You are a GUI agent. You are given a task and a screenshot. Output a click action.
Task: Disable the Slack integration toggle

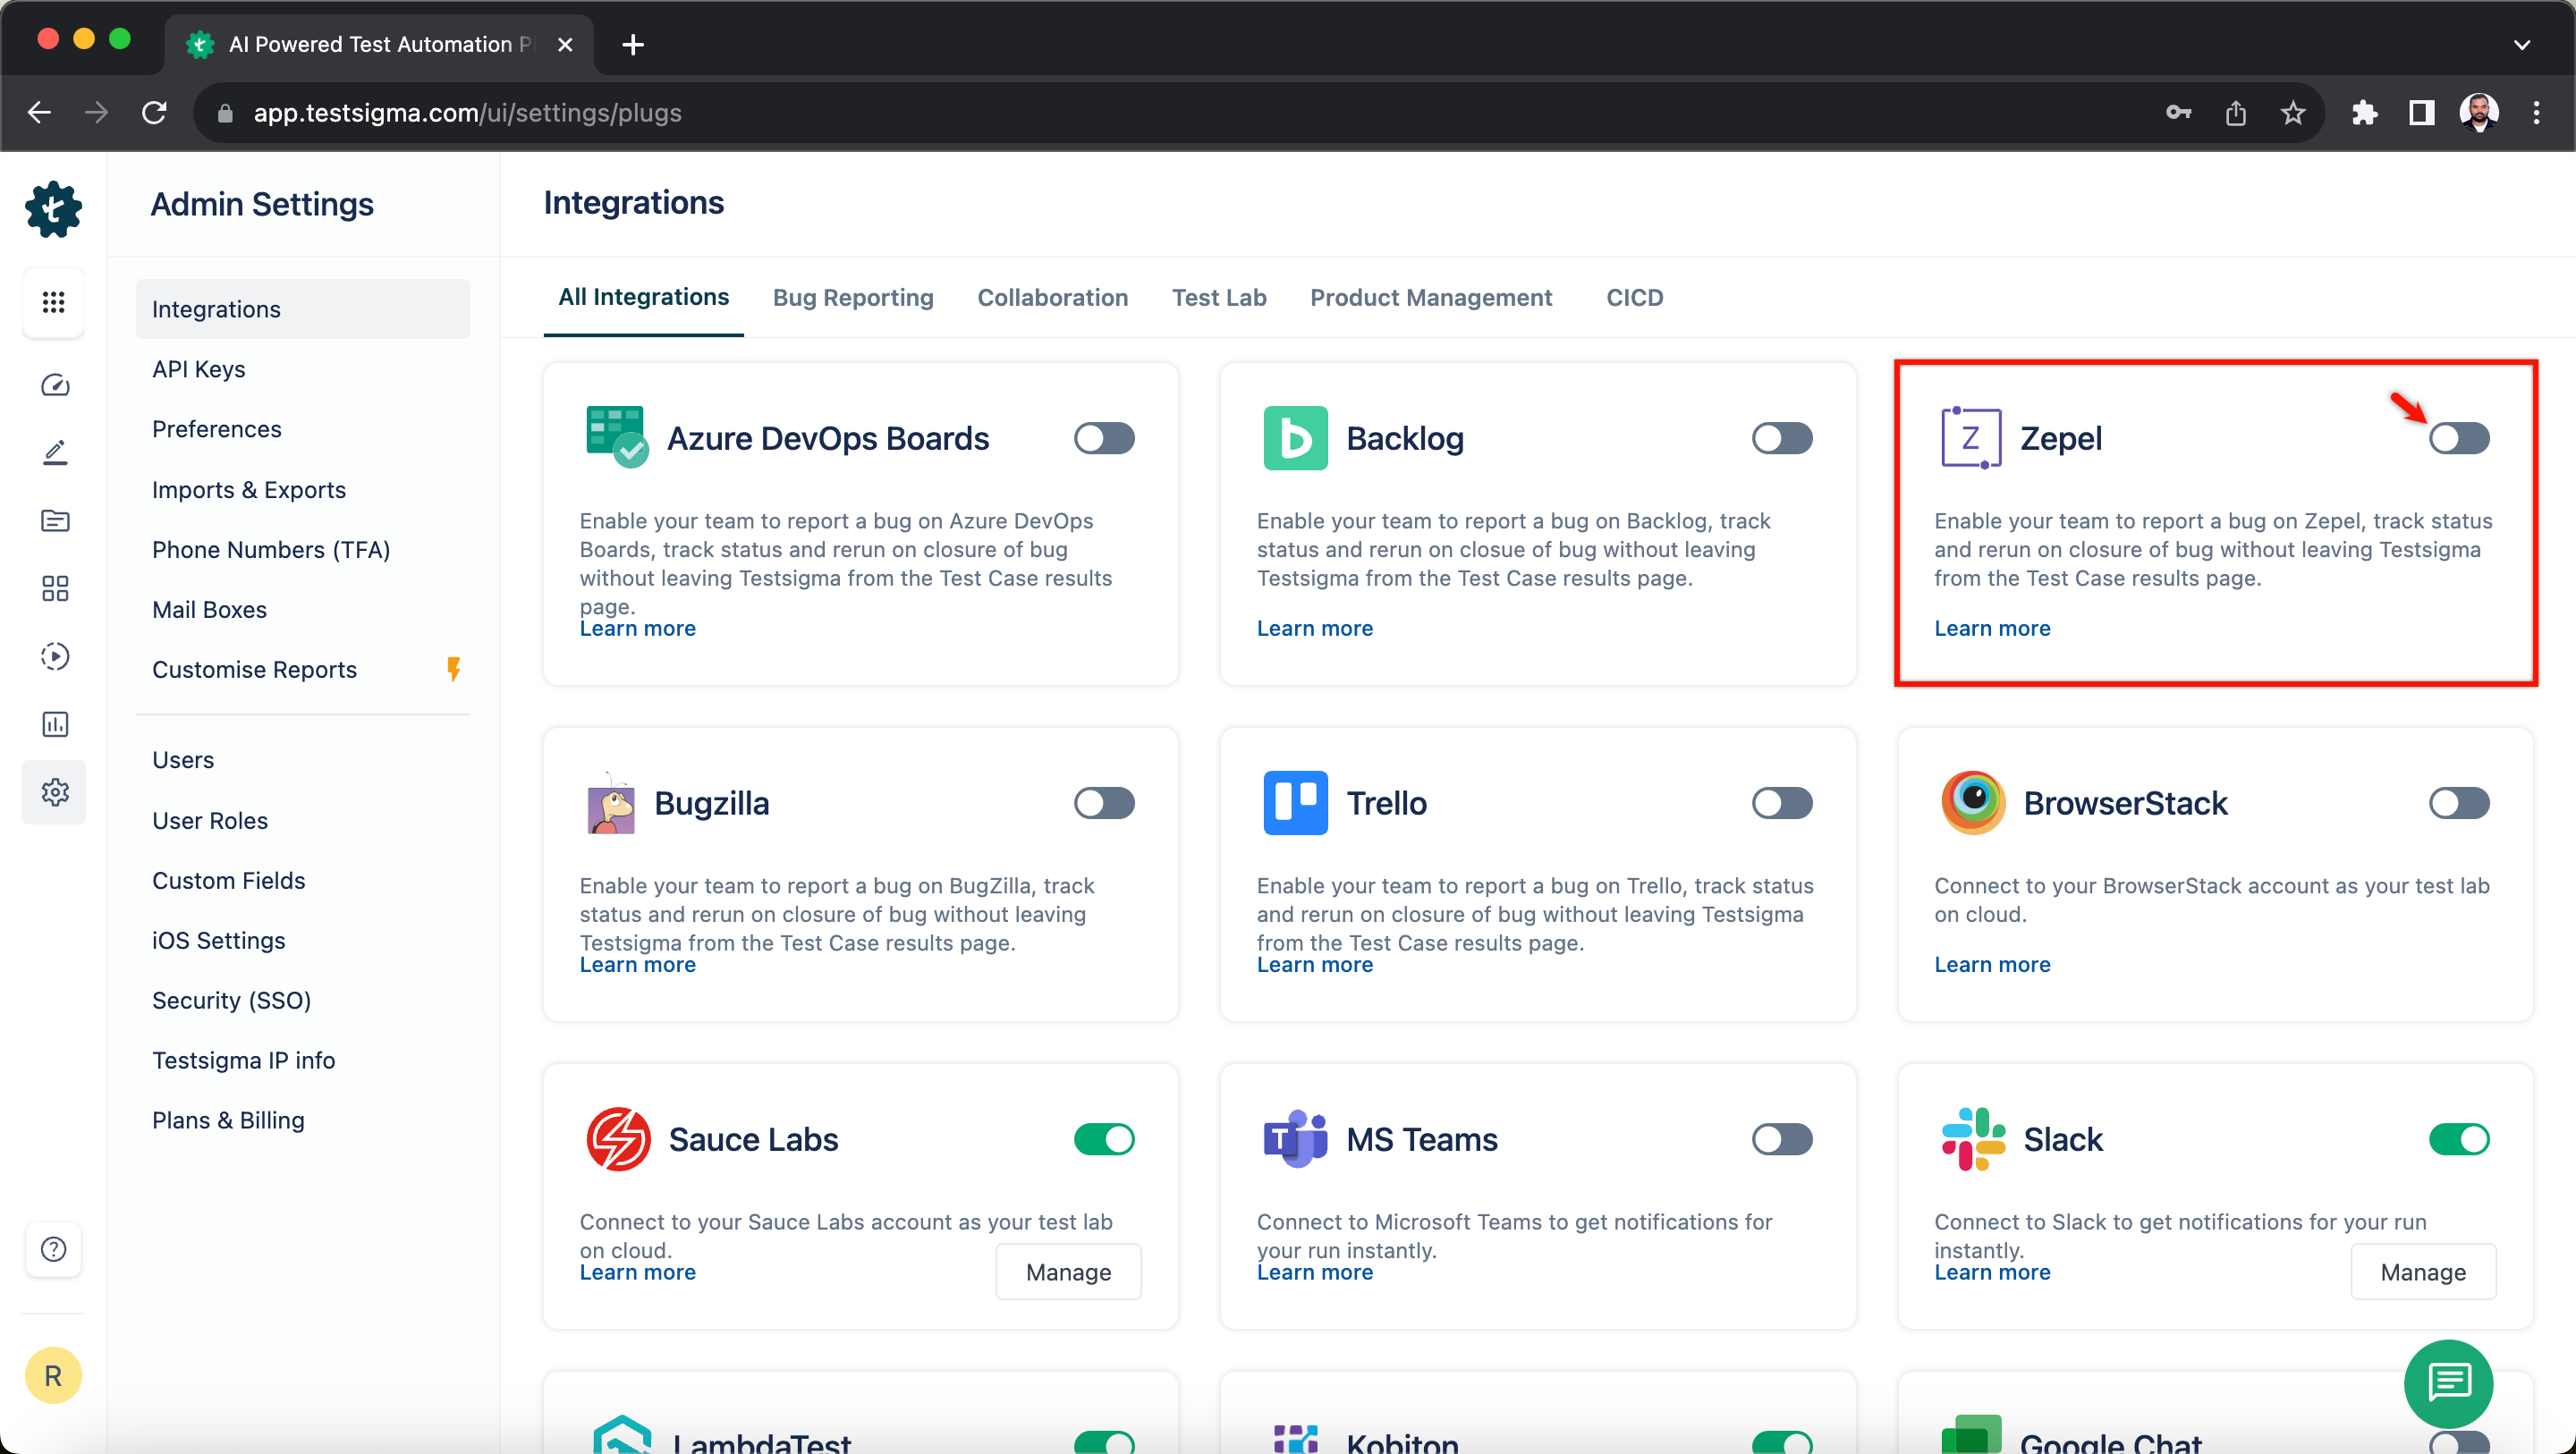(2459, 1138)
